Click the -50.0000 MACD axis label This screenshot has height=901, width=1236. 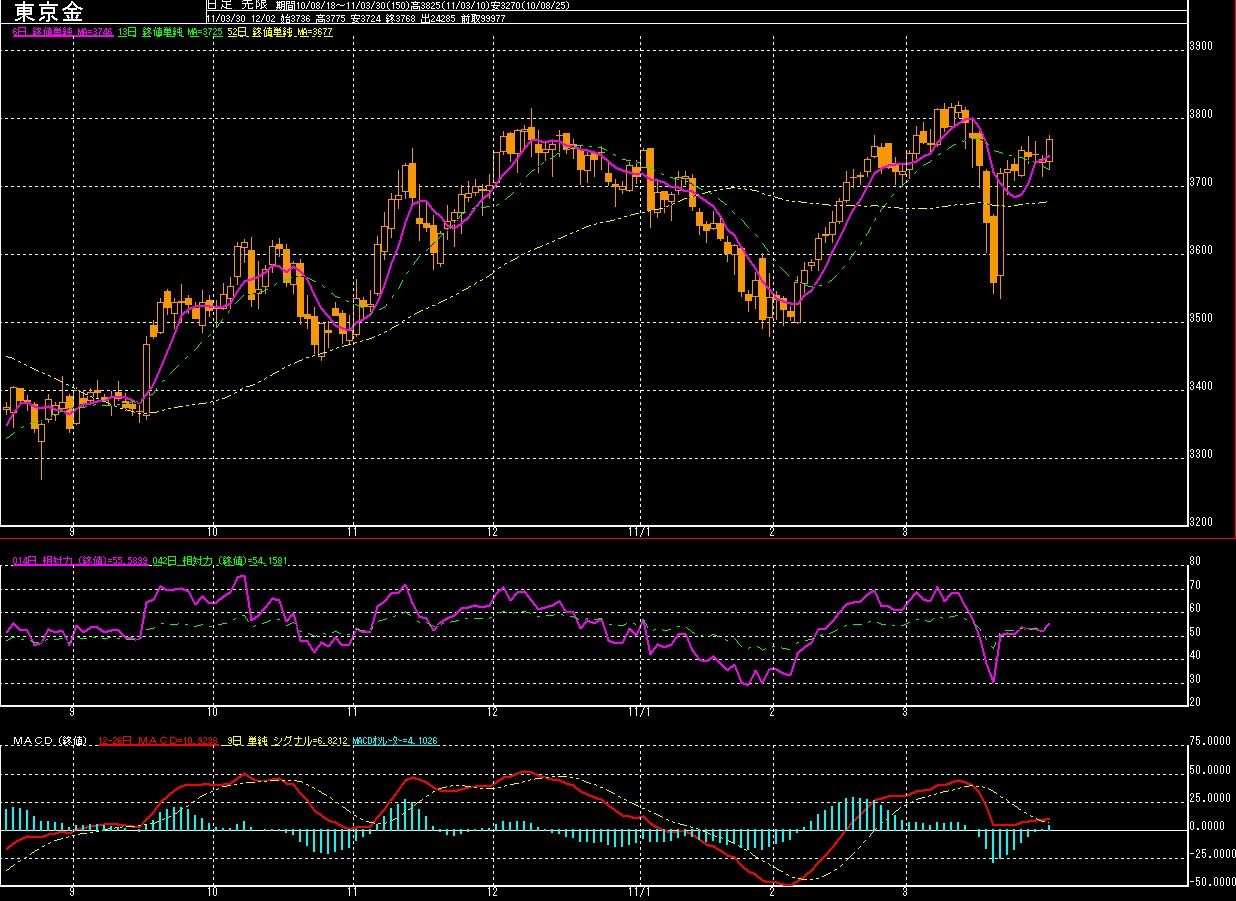1210,882
